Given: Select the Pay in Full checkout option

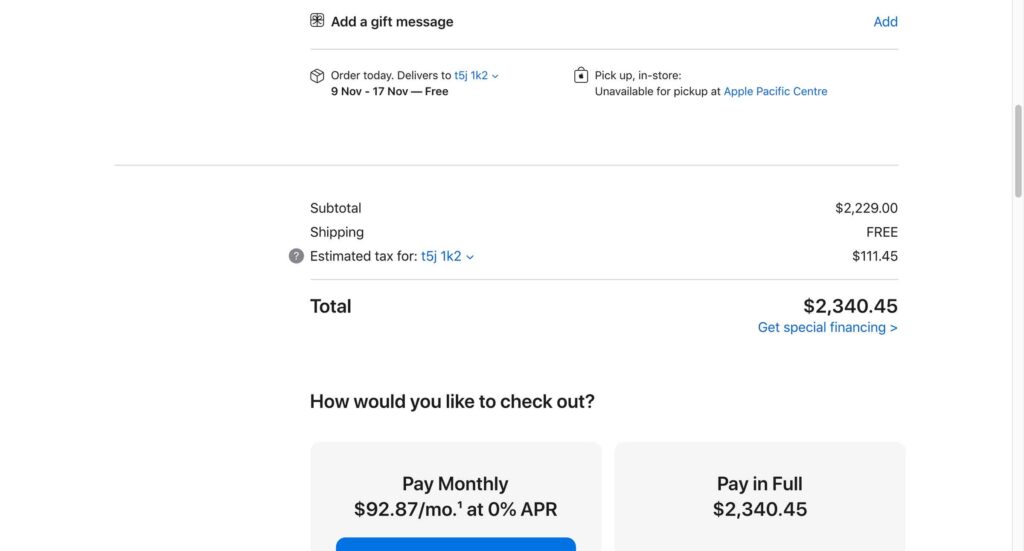Looking at the screenshot, I should coord(759,497).
